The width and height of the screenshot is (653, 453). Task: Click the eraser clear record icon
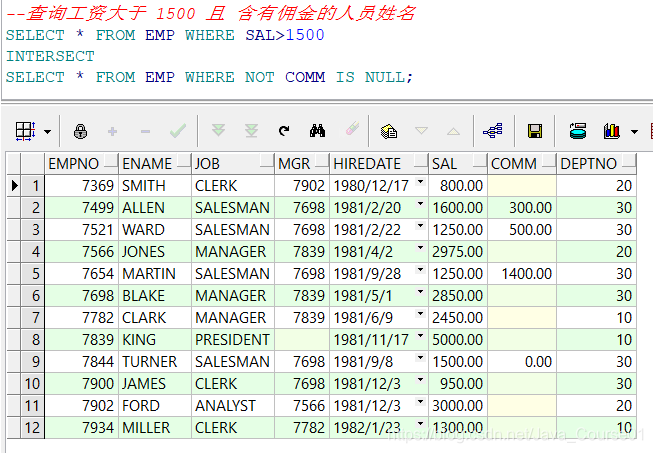(x=352, y=129)
